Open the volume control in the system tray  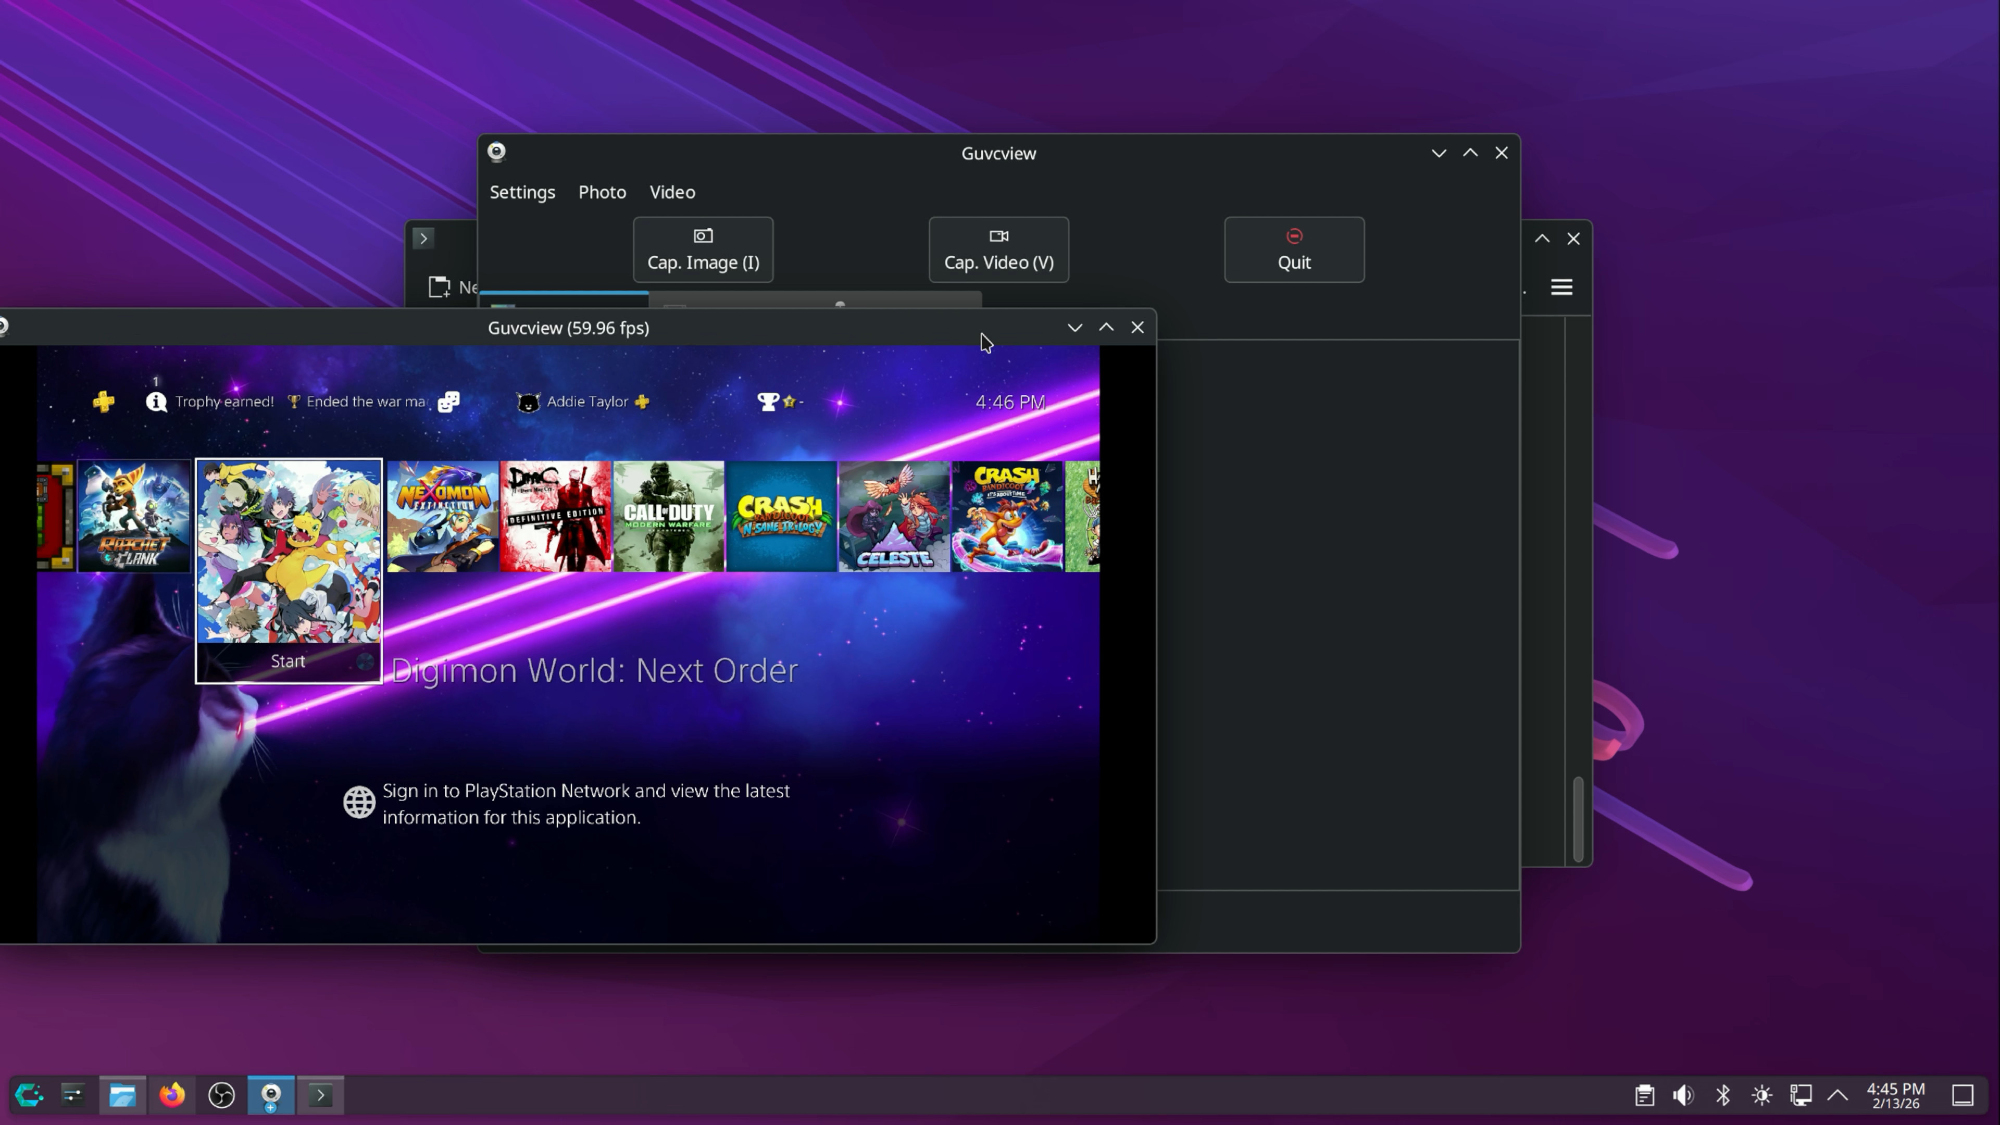pyautogui.click(x=1683, y=1095)
